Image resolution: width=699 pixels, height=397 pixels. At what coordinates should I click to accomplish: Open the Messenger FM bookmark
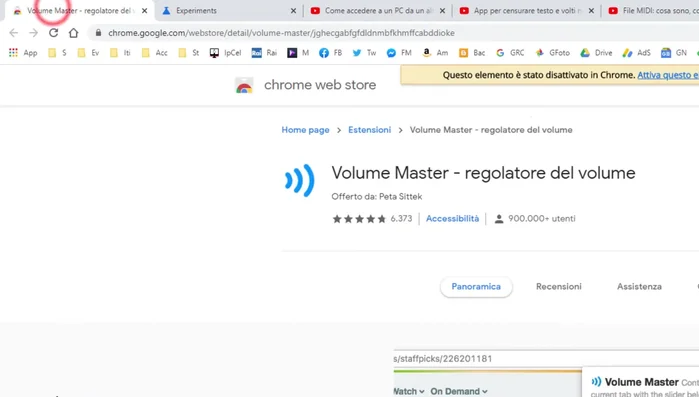pos(399,53)
